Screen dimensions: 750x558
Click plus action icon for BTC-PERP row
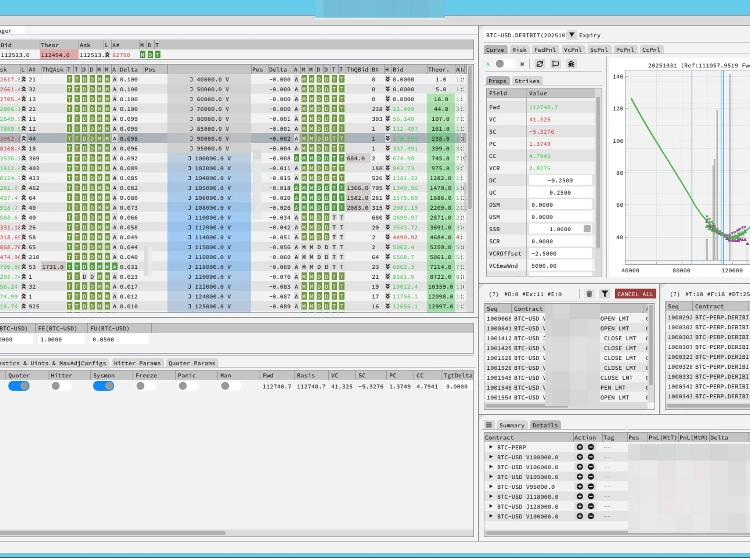pyautogui.click(x=579, y=447)
